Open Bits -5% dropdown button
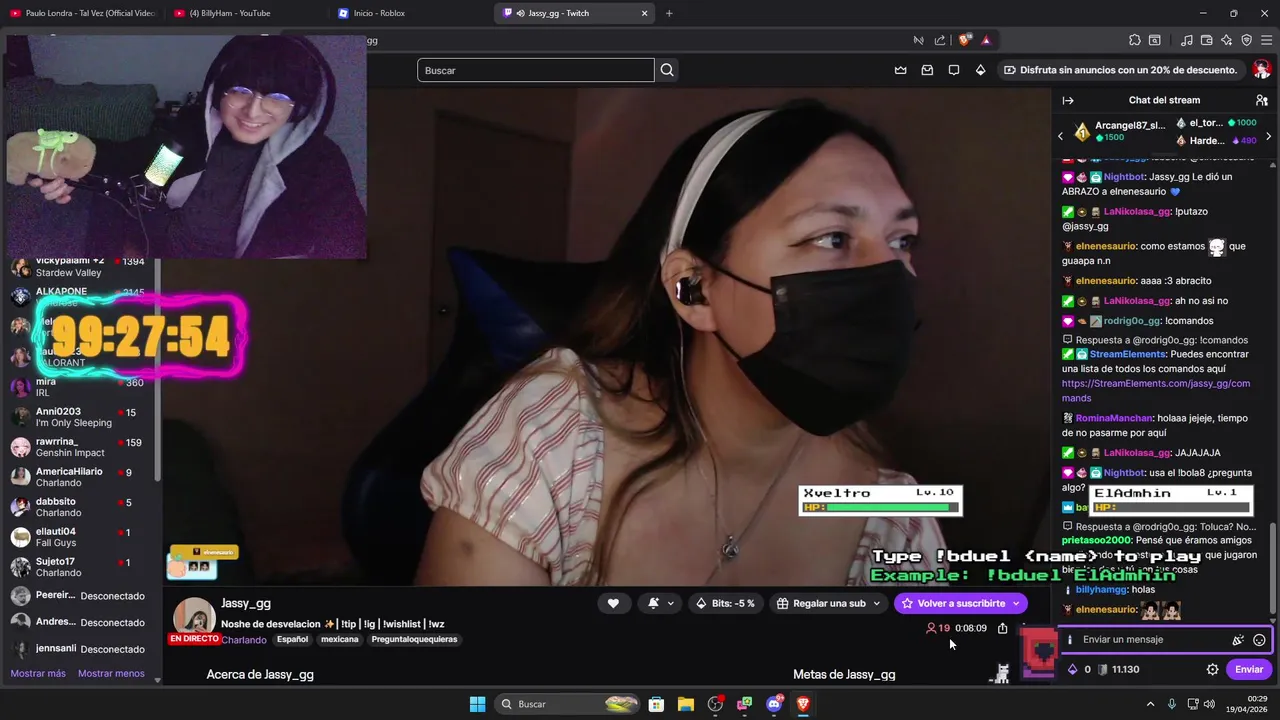The width and height of the screenshot is (1280, 720). (725, 603)
